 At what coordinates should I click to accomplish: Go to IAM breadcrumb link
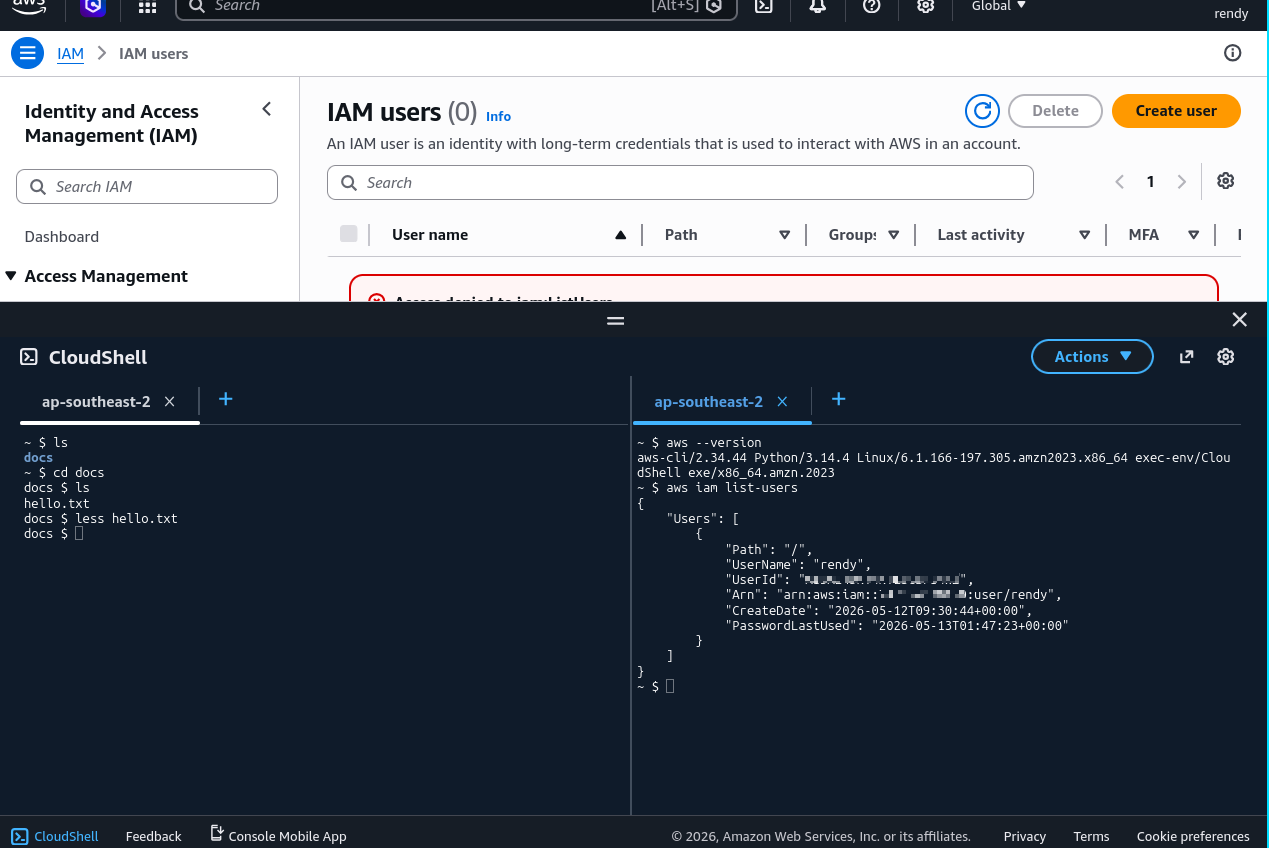(70, 54)
